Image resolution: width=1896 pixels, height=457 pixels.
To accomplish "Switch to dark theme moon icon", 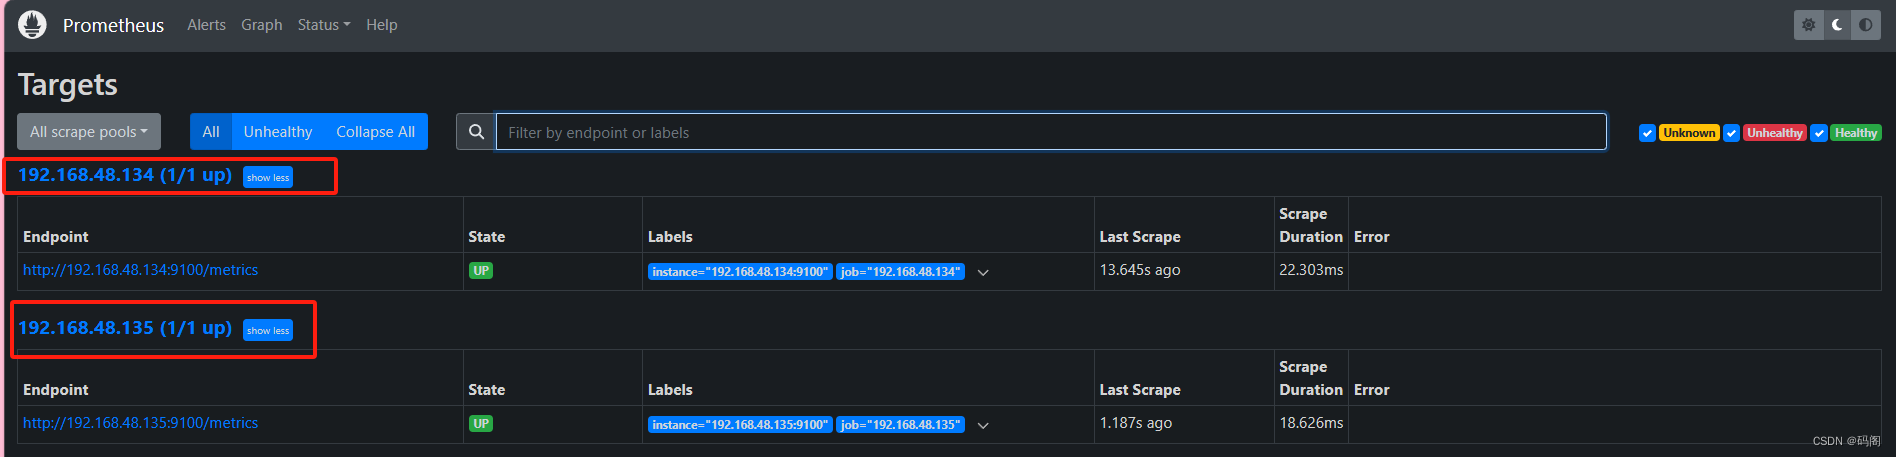I will [1837, 25].
